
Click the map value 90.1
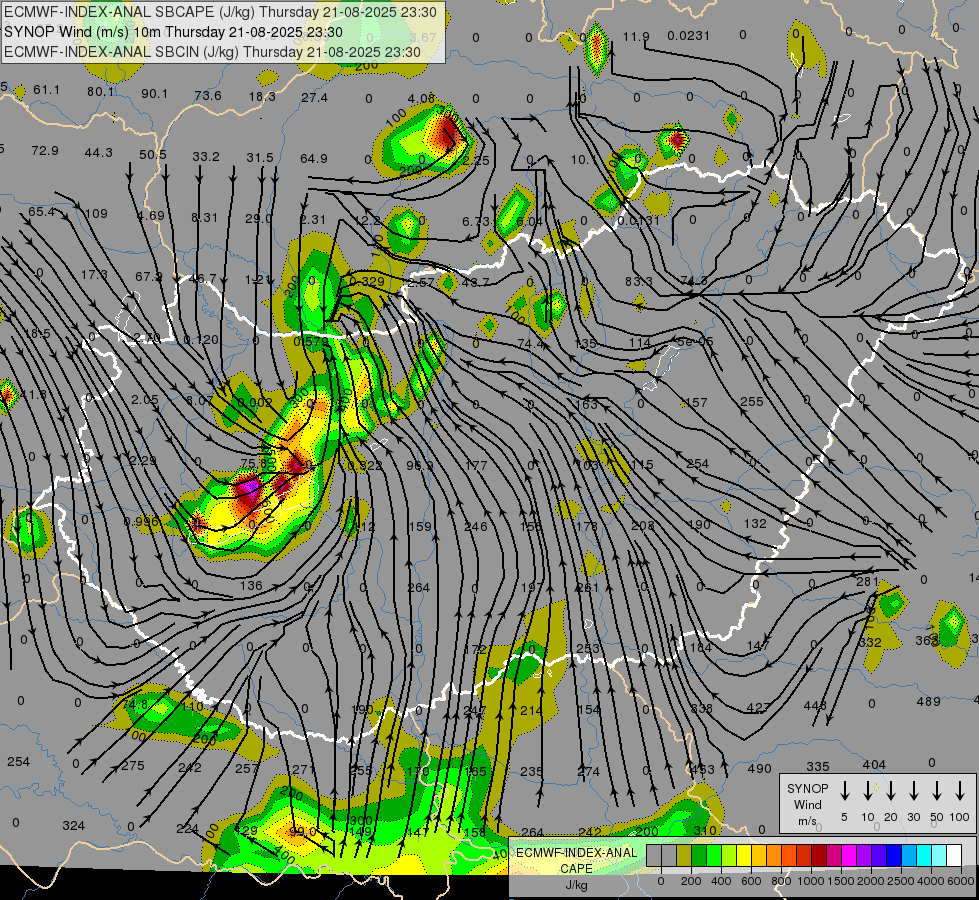[x=154, y=94]
